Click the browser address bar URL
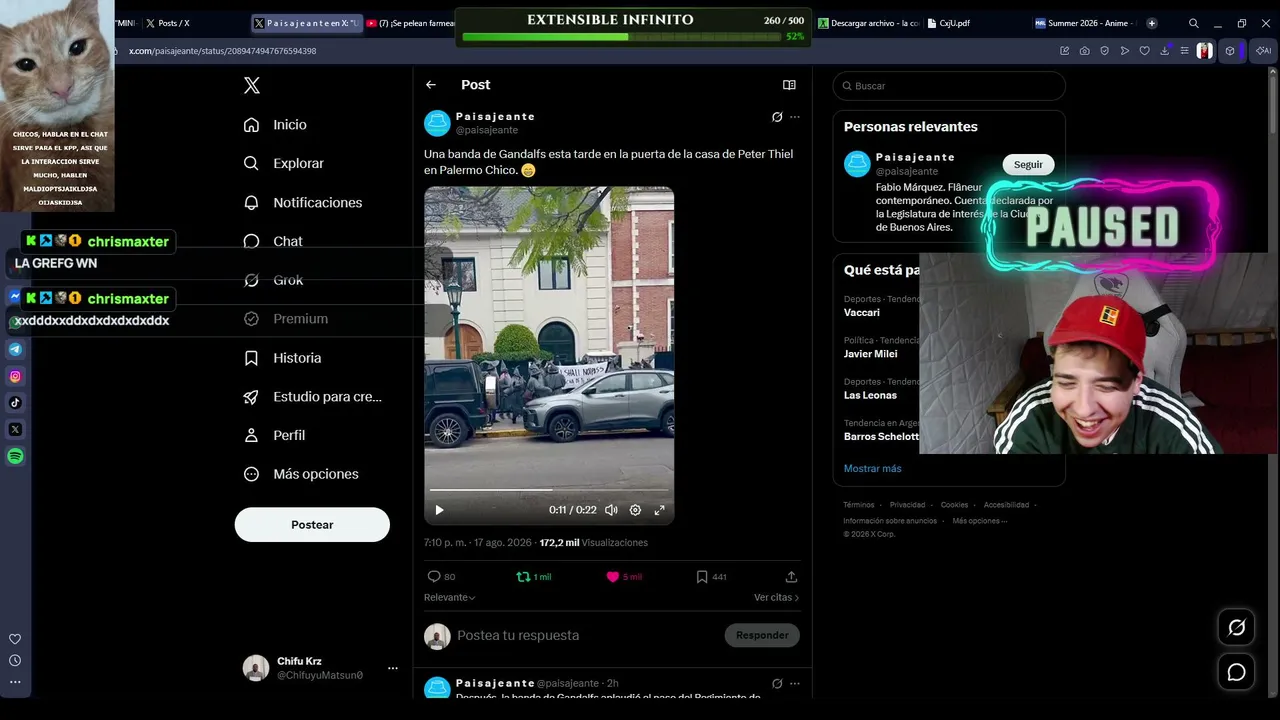1280x720 pixels. click(x=222, y=51)
